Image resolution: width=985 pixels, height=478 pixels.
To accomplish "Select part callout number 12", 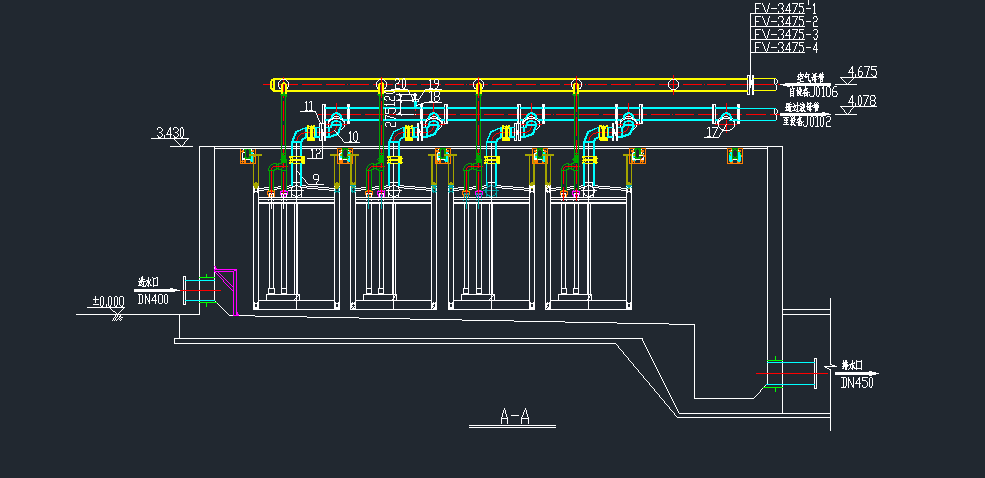I will (x=316, y=153).
